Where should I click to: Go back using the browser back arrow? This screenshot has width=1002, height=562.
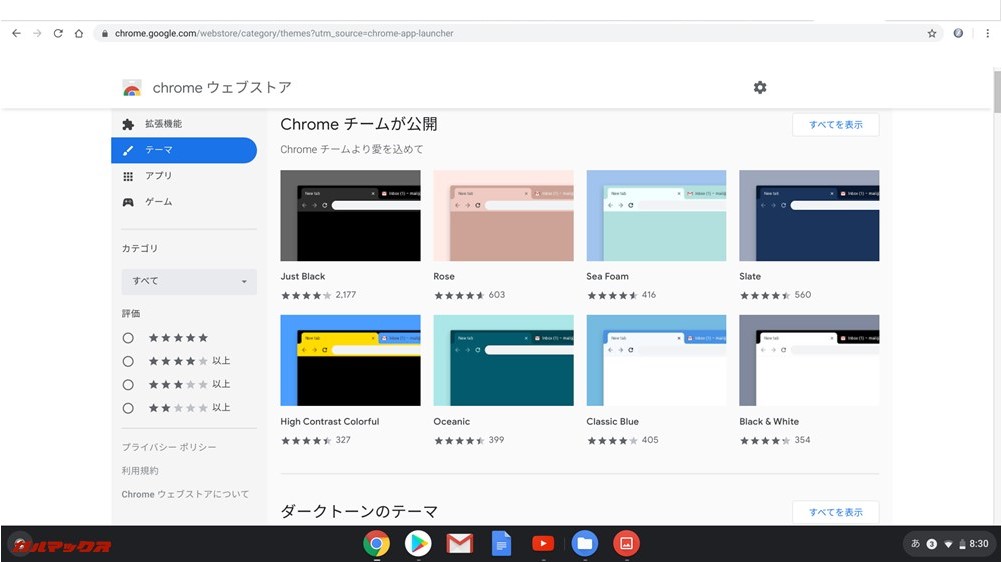[x=17, y=33]
